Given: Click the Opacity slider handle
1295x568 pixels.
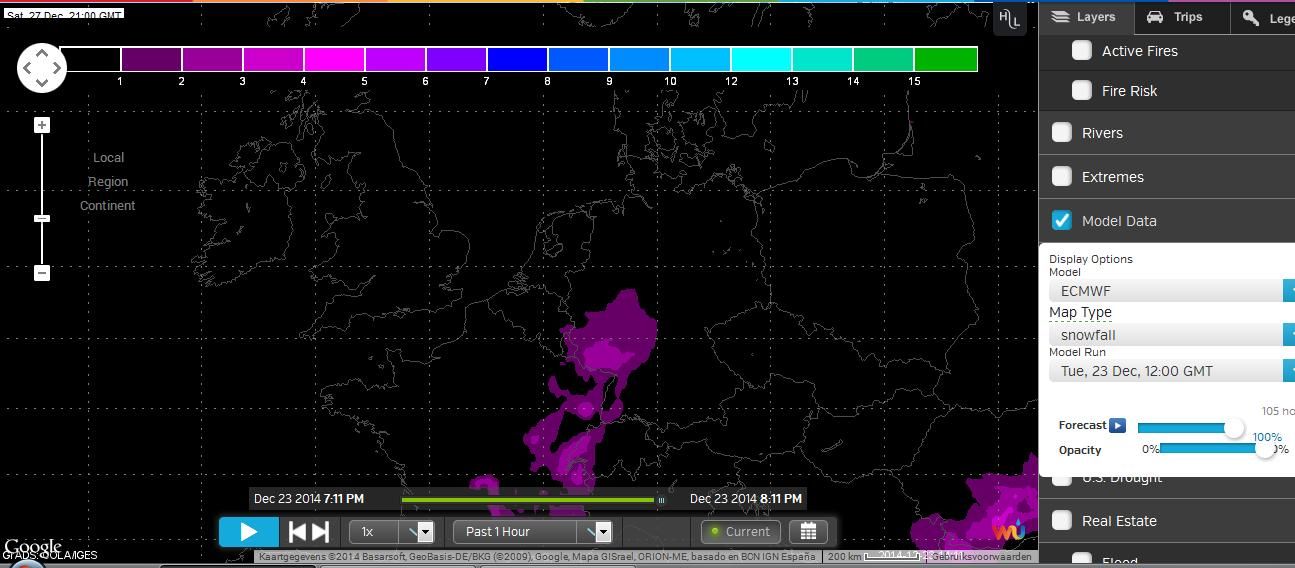Looking at the screenshot, I should tap(1265, 449).
